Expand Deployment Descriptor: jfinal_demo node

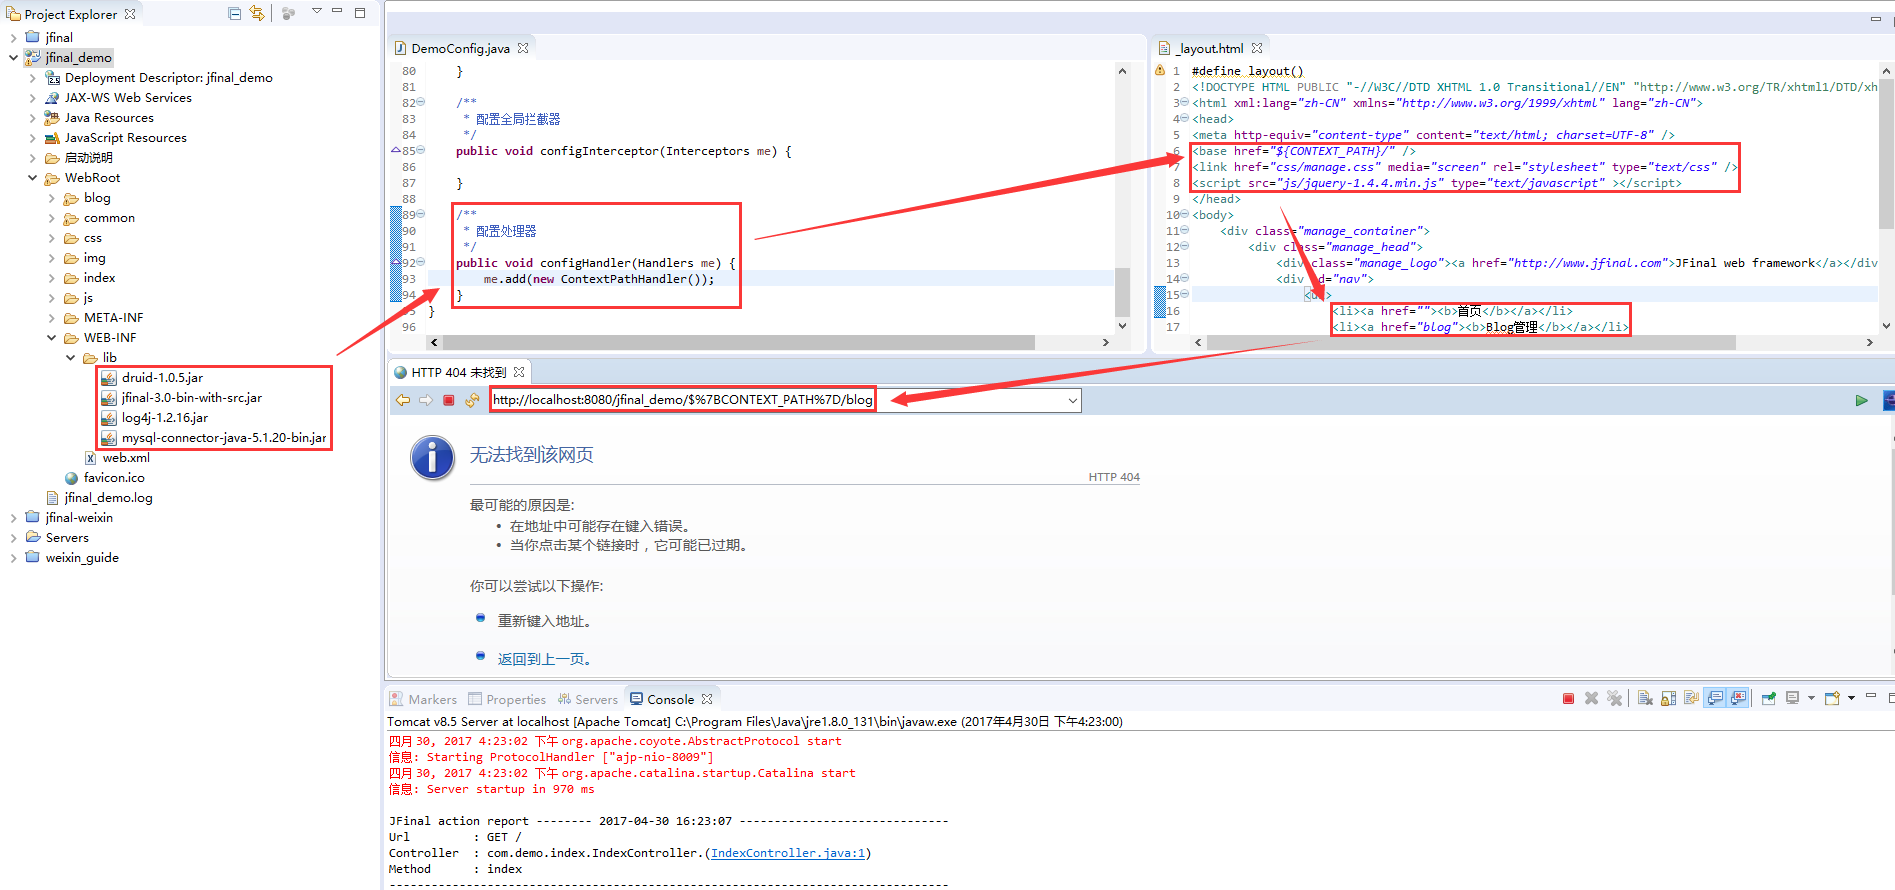32,78
